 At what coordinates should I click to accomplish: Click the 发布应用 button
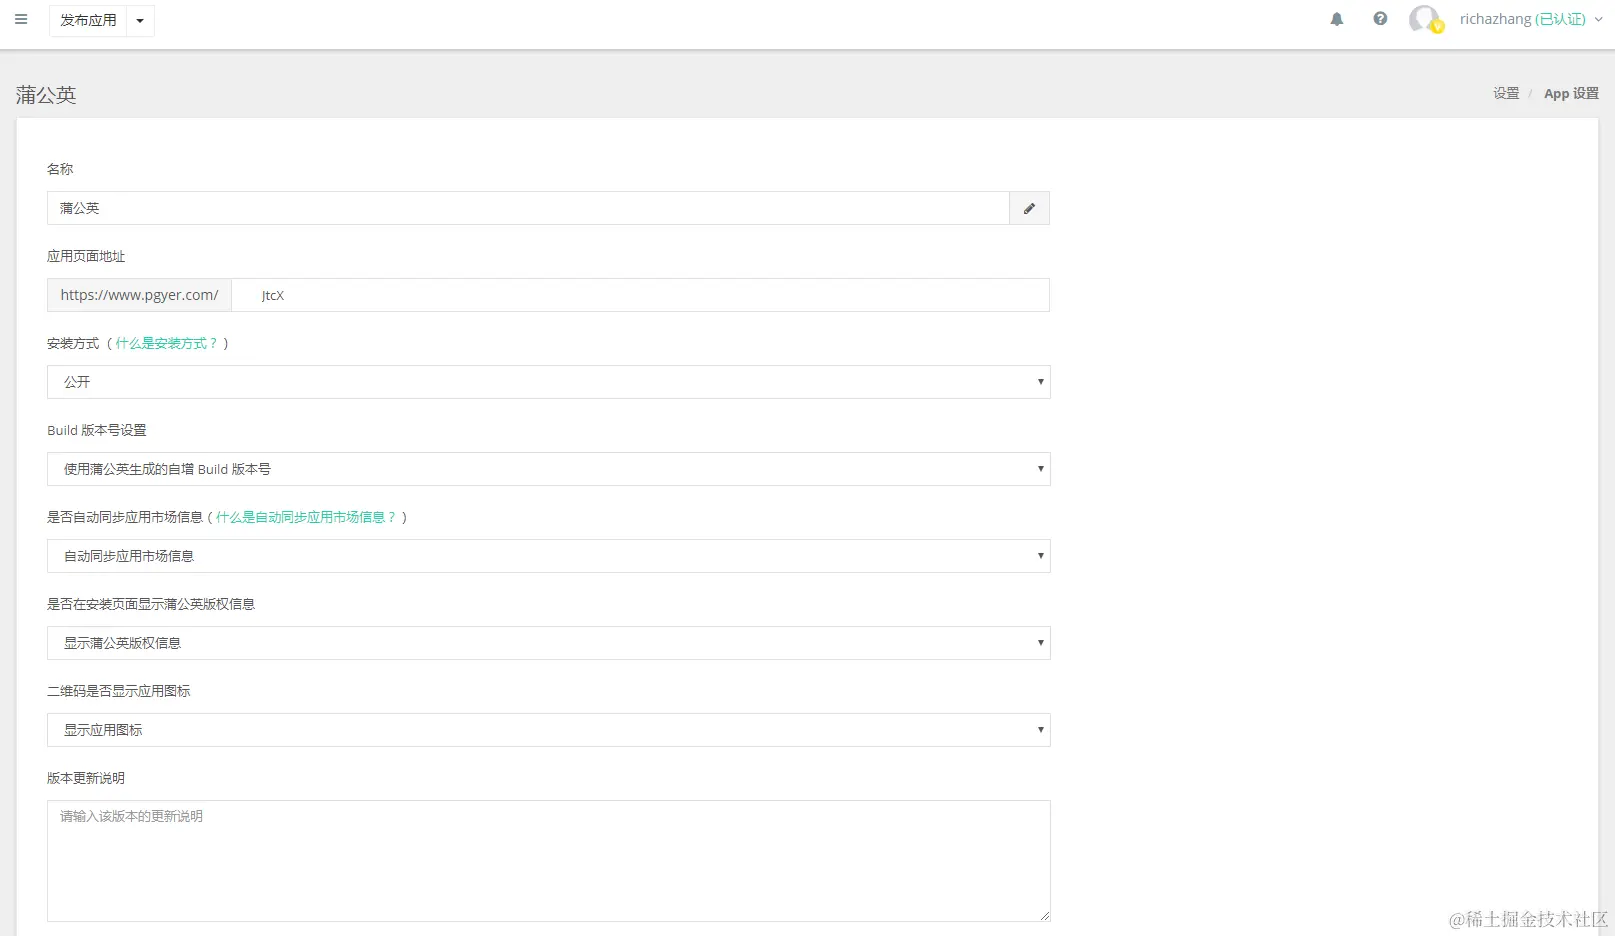(88, 20)
